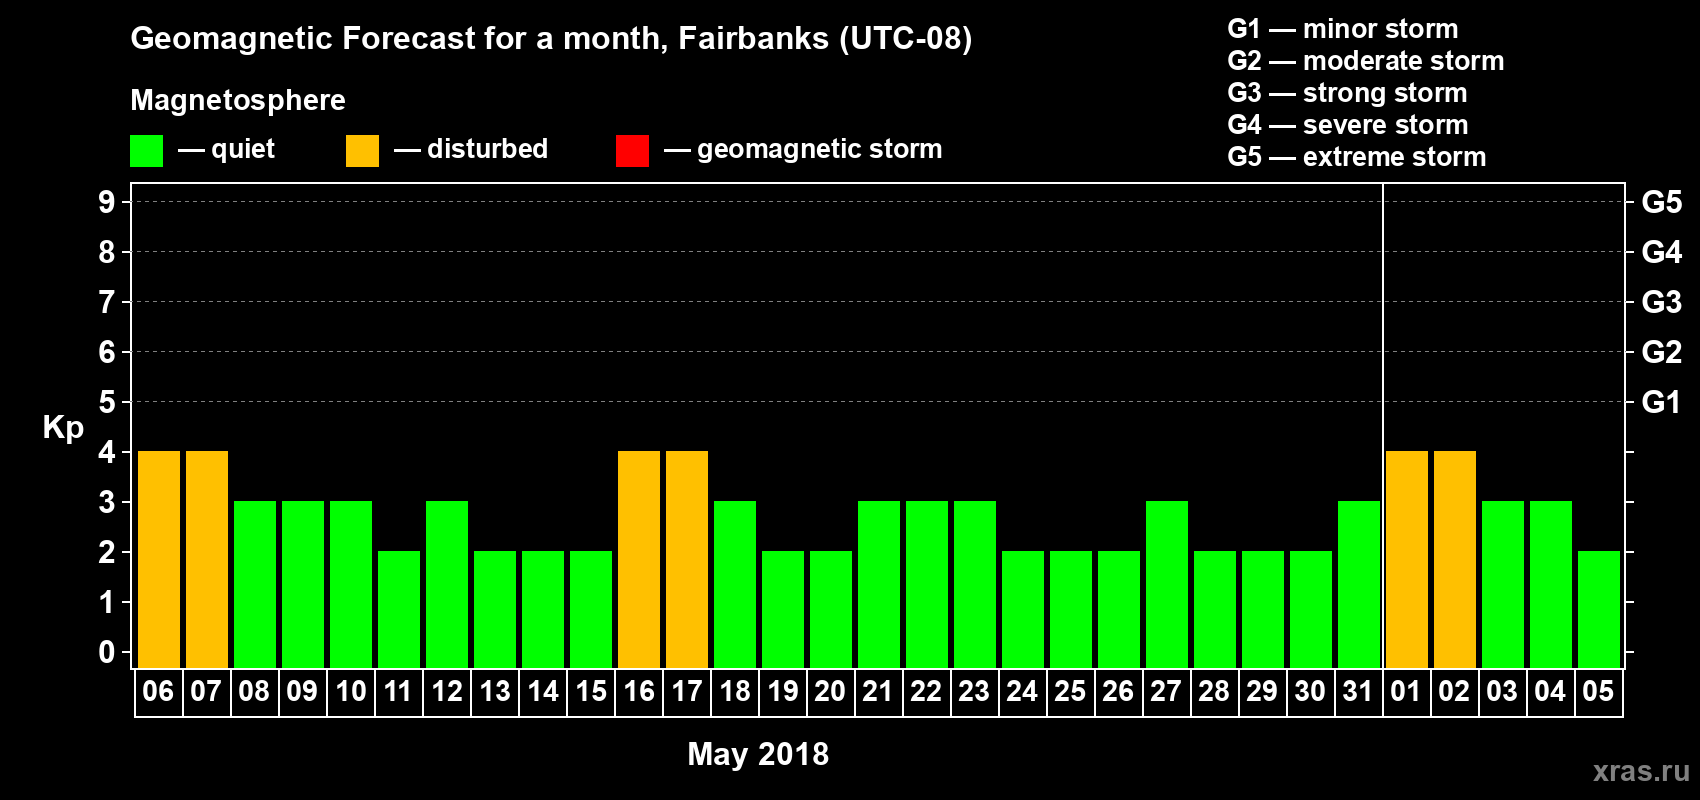Click the bar above date 27
Screen dimensions: 1700x800
point(1167,585)
